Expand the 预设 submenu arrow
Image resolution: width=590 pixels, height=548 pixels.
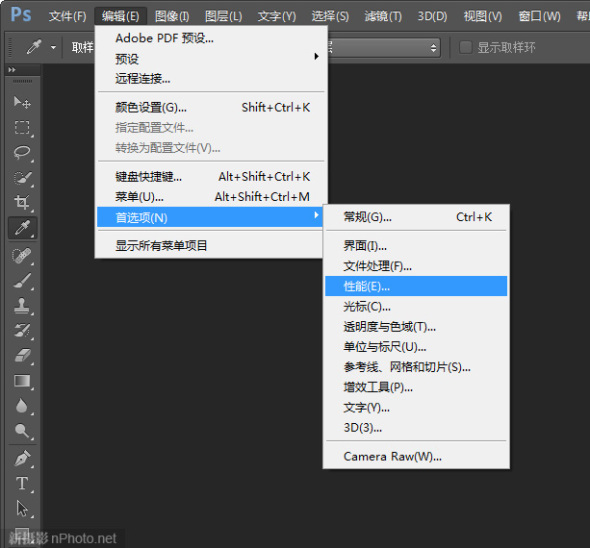click(x=316, y=56)
